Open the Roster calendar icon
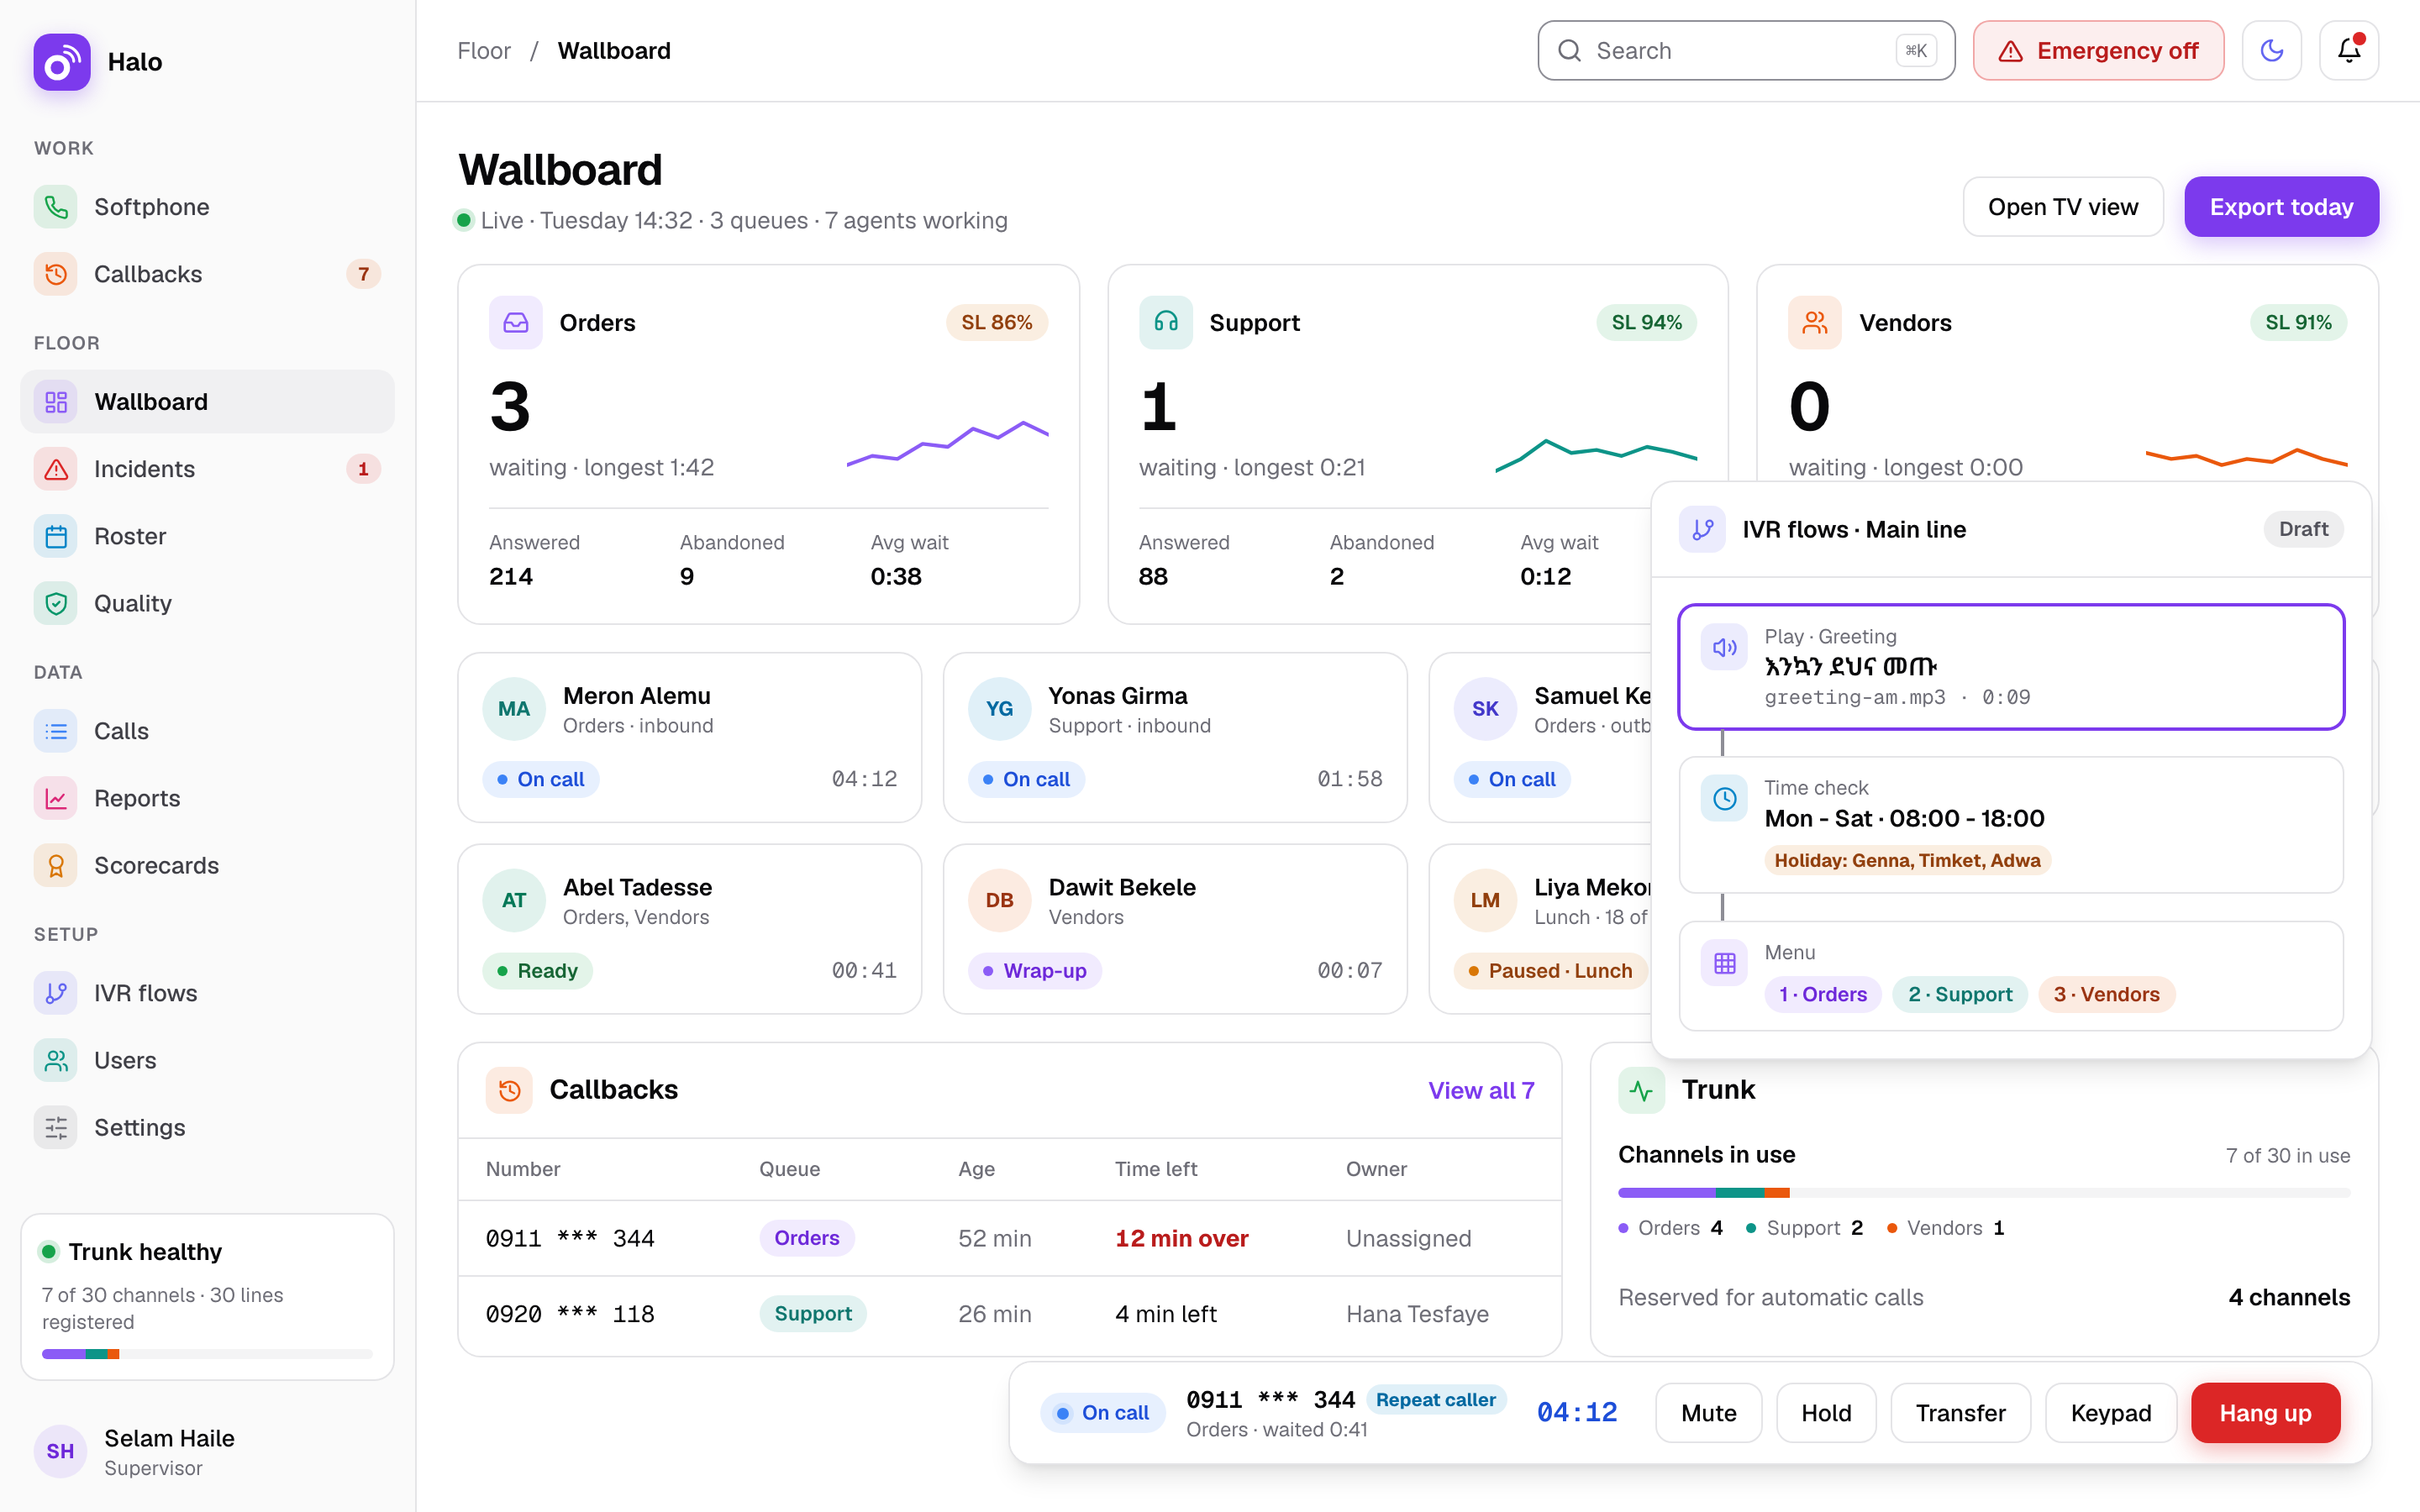This screenshot has height=1512, width=2420. 56,536
